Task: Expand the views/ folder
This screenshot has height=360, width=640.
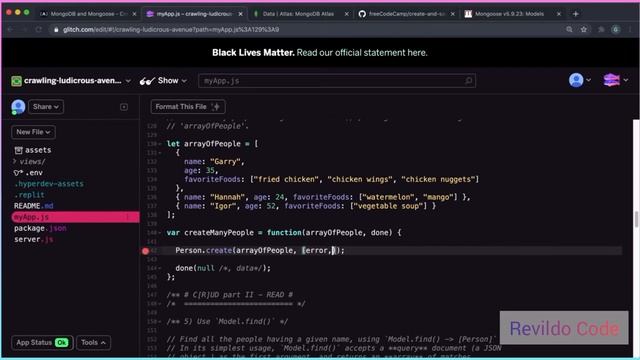Action: click(29, 162)
